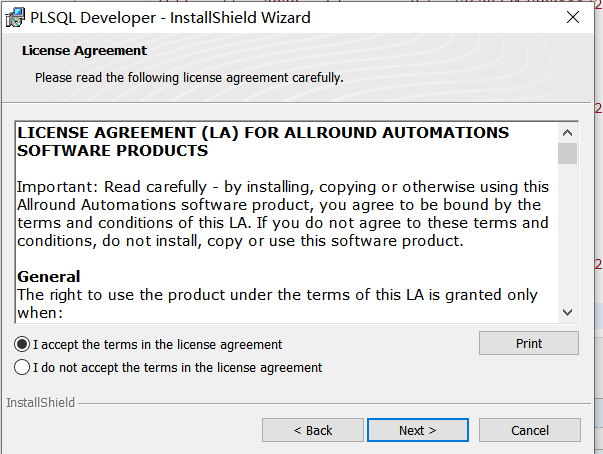The width and height of the screenshot is (603, 454).
Task: Select "I accept the terms" radio button
Action: point(22,344)
